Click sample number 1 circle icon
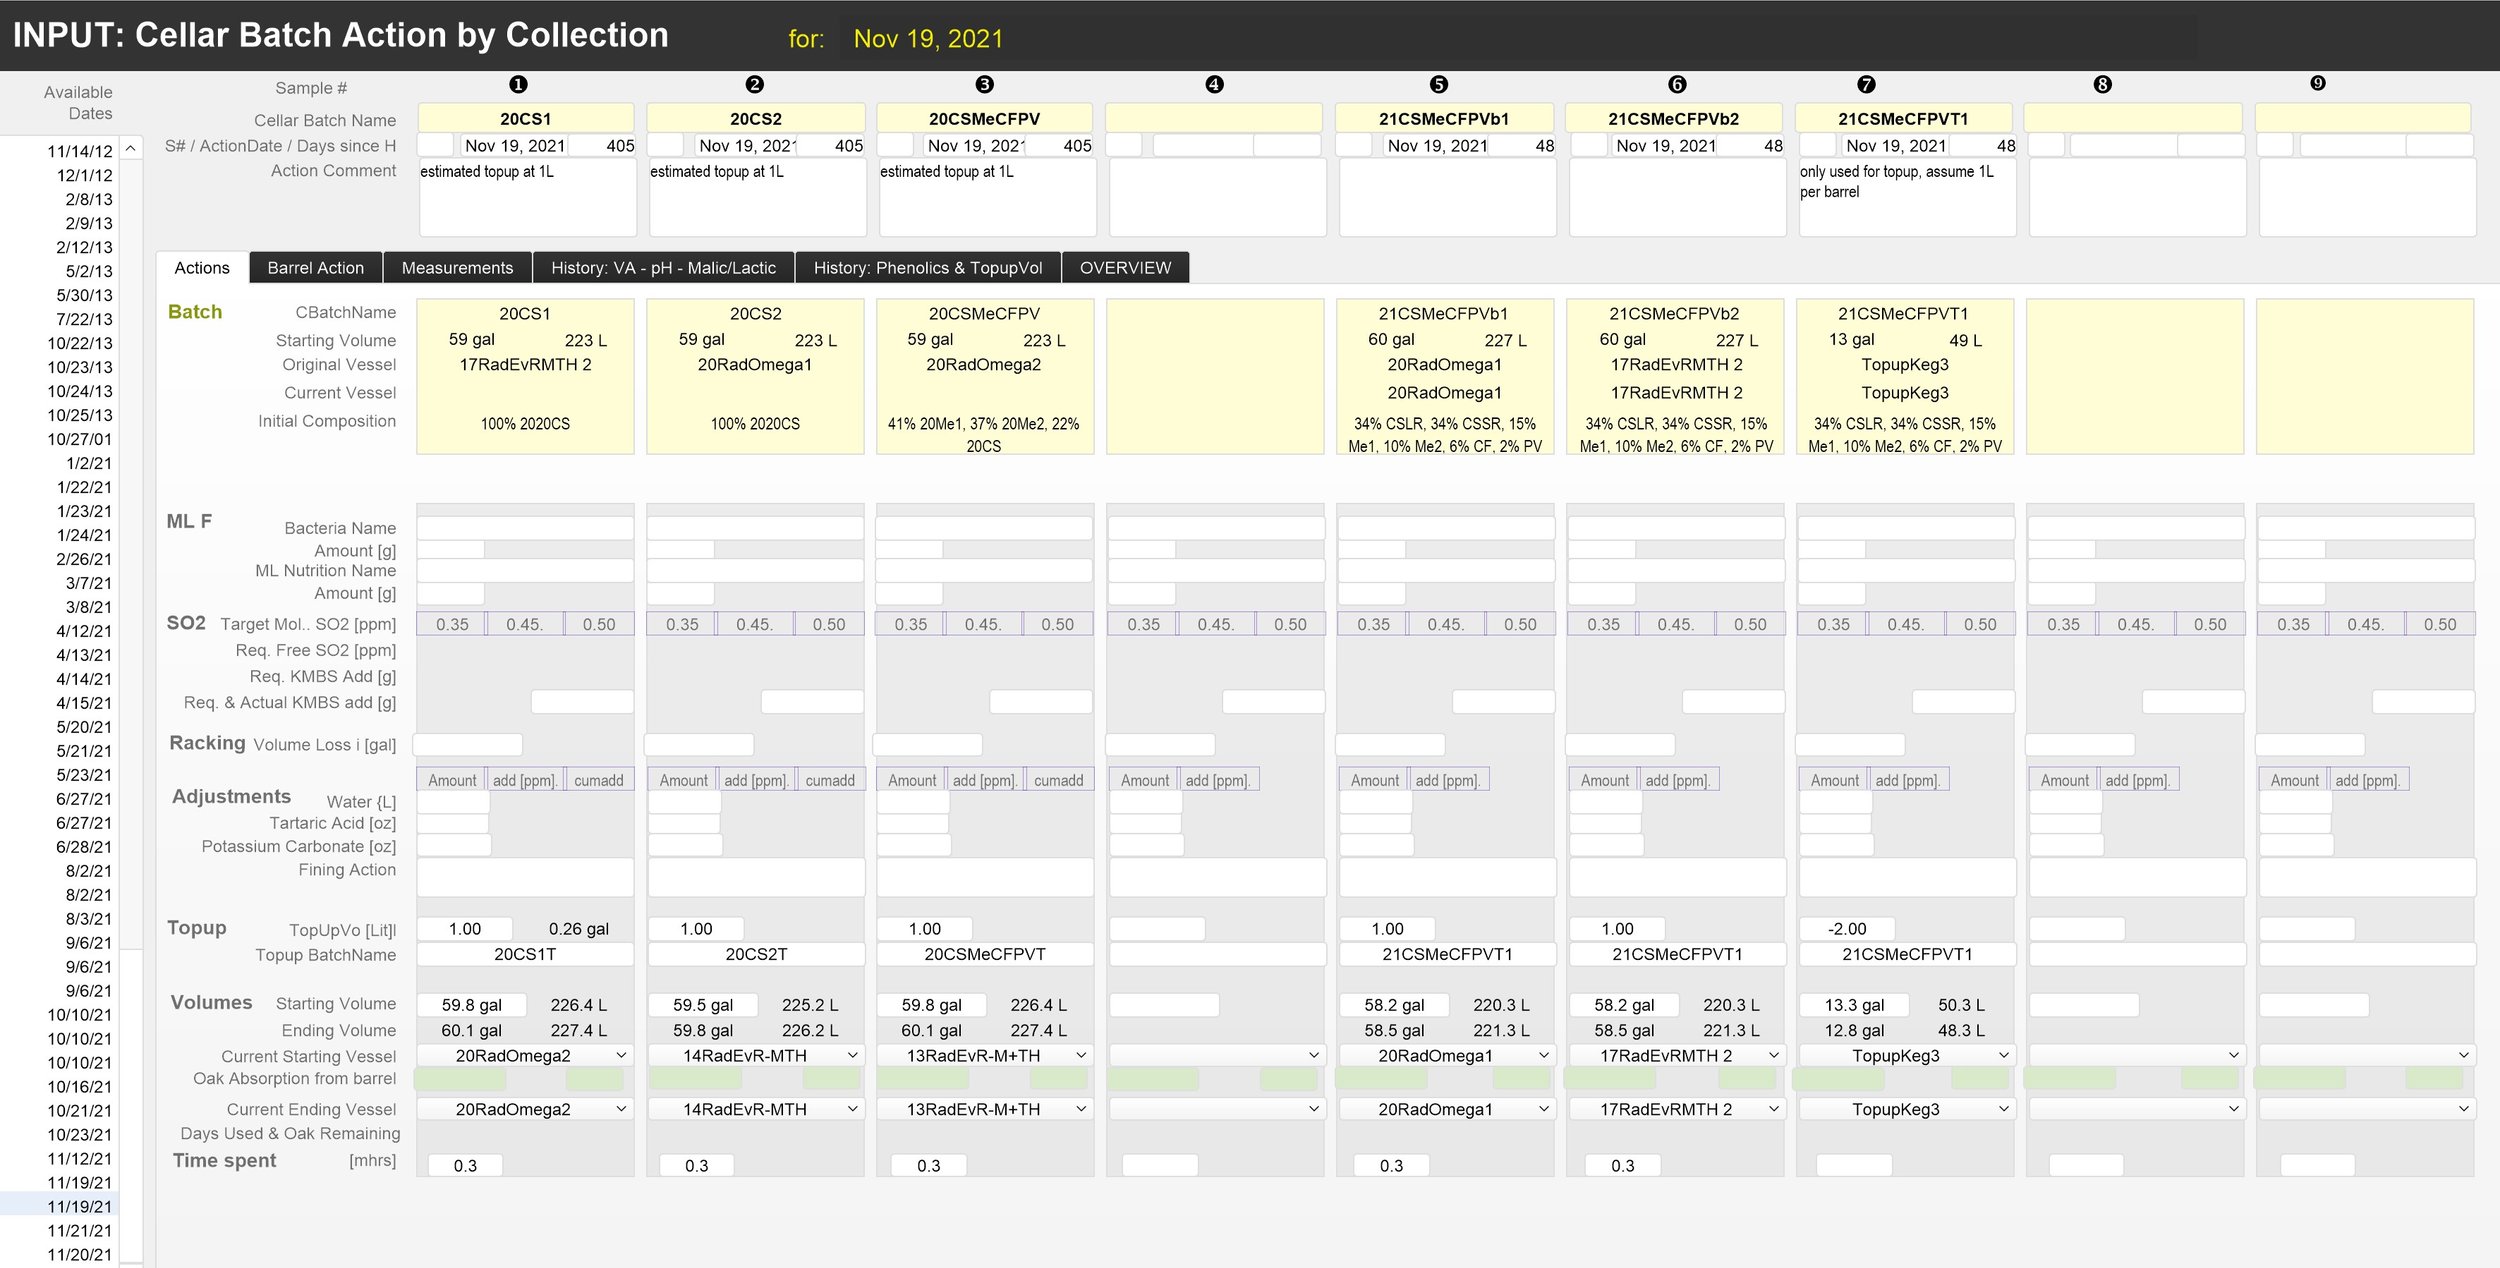This screenshot has width=2500, height=1268. [x=518, y=85]
